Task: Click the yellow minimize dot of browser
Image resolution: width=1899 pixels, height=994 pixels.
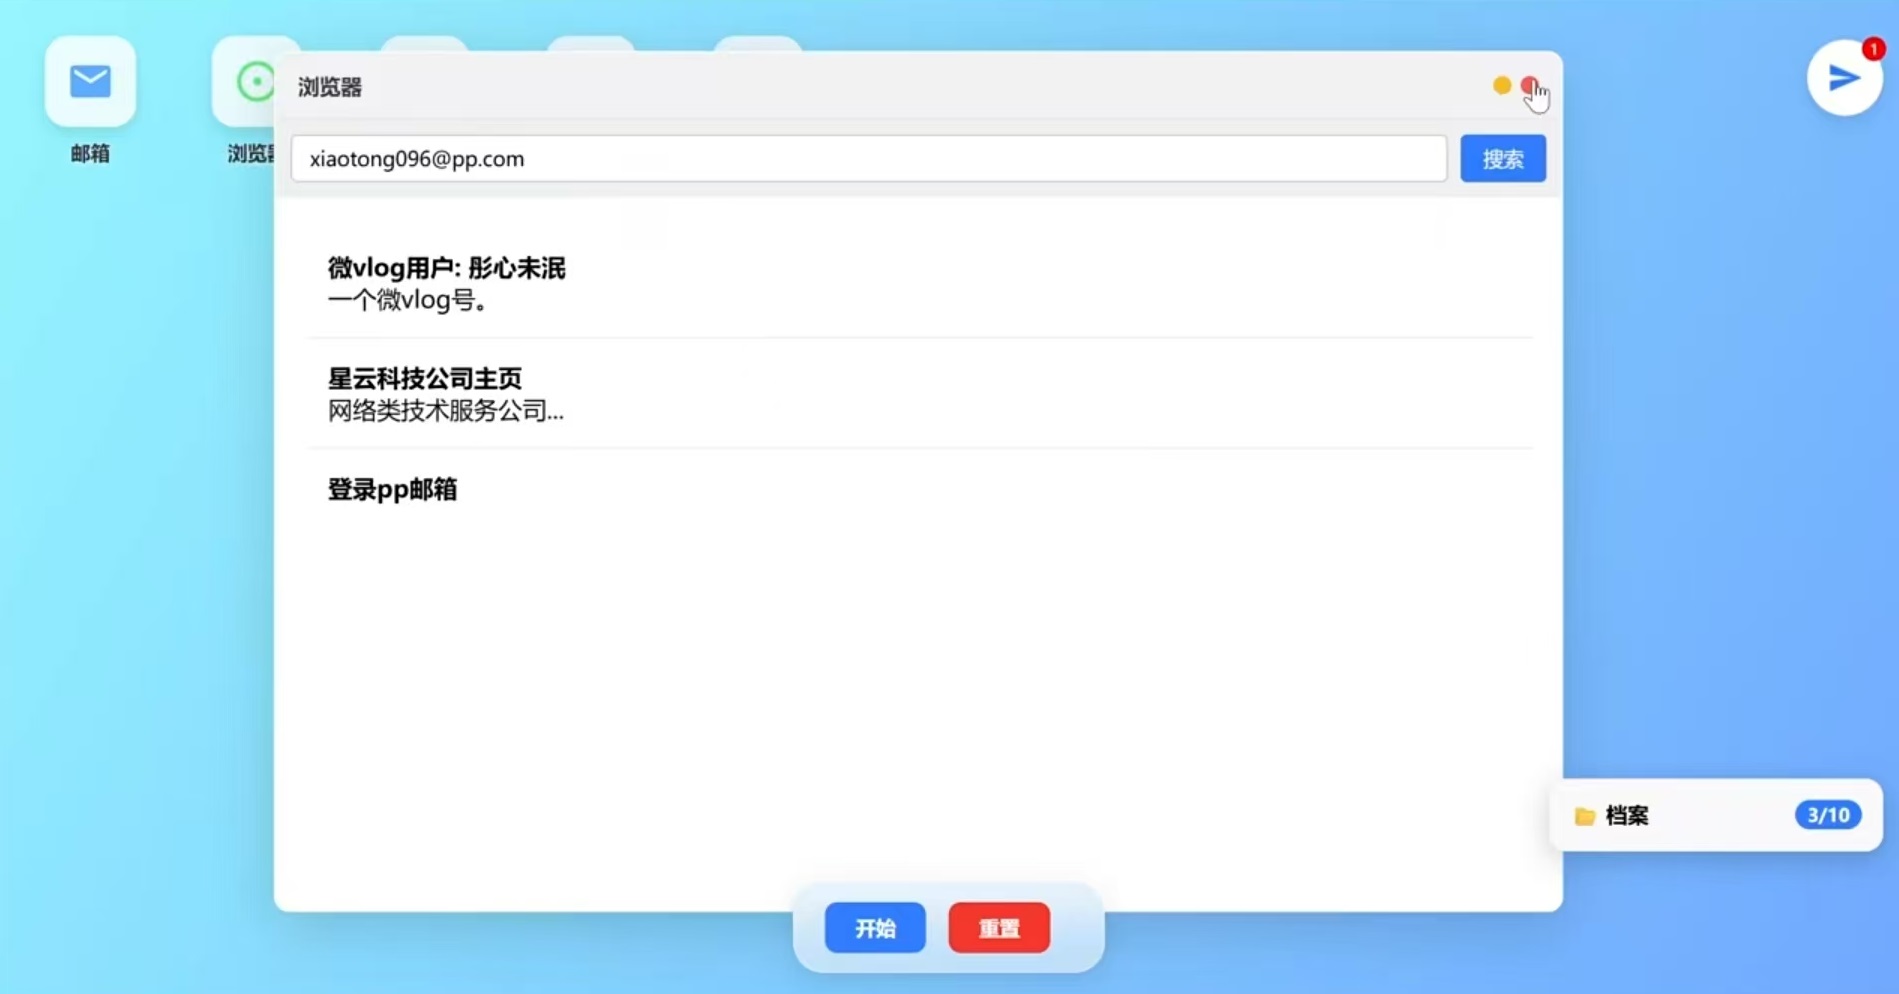Action: [x=1501, y=86]
